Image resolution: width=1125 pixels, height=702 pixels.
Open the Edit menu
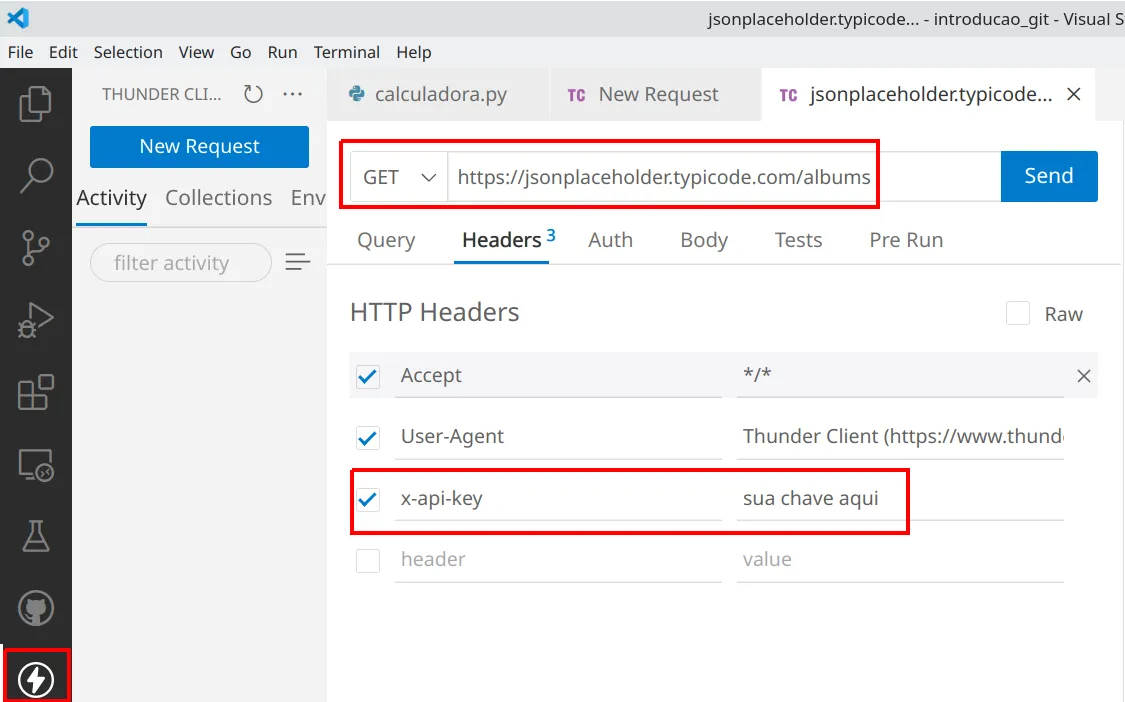[63, 52]
